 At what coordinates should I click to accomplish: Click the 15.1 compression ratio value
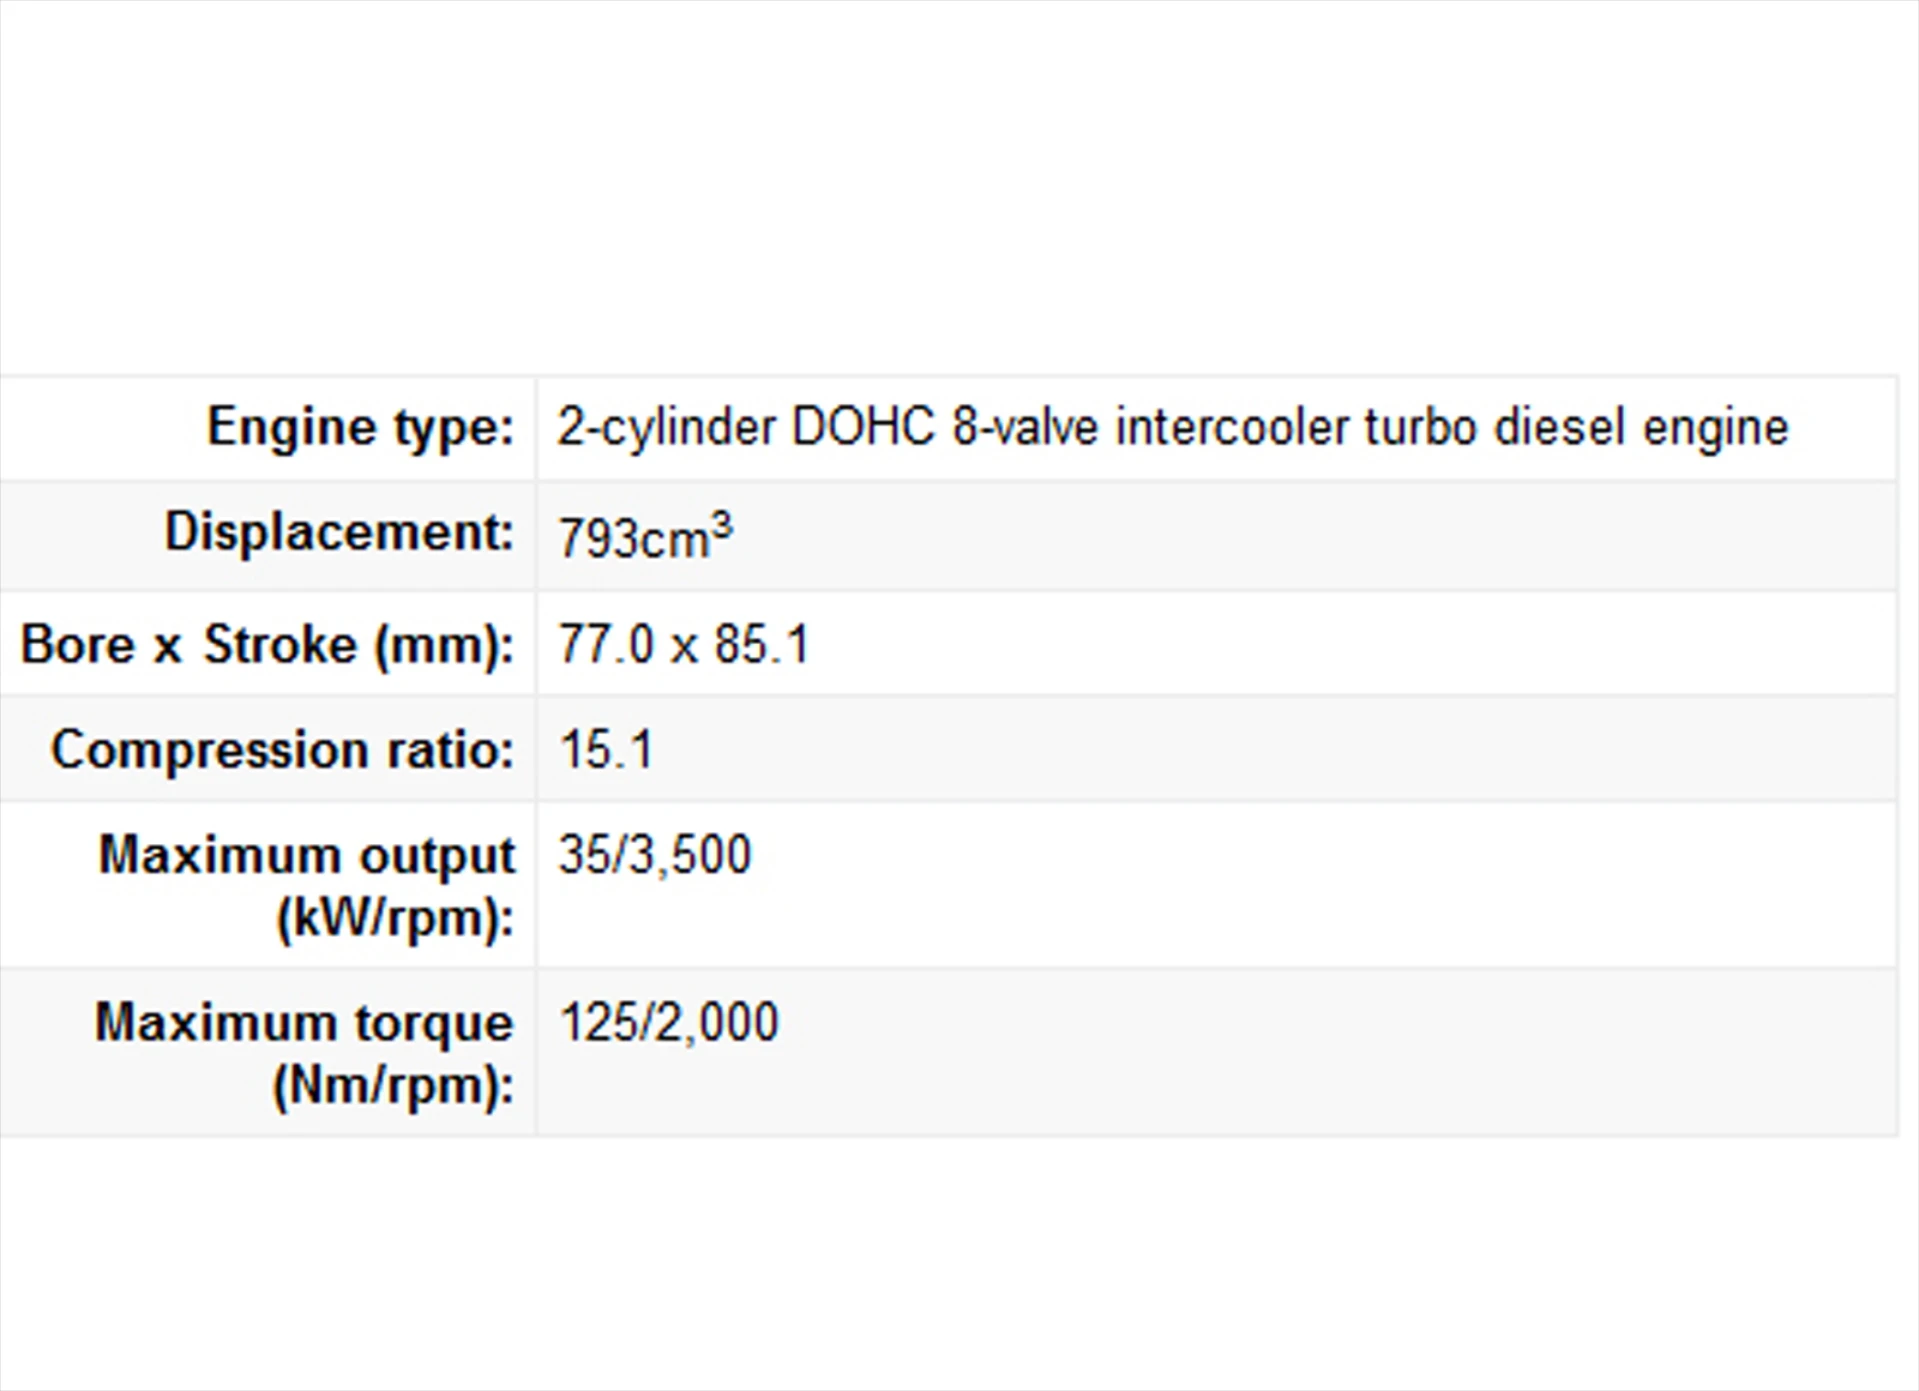pyautogui.click(x=606, y=750)
